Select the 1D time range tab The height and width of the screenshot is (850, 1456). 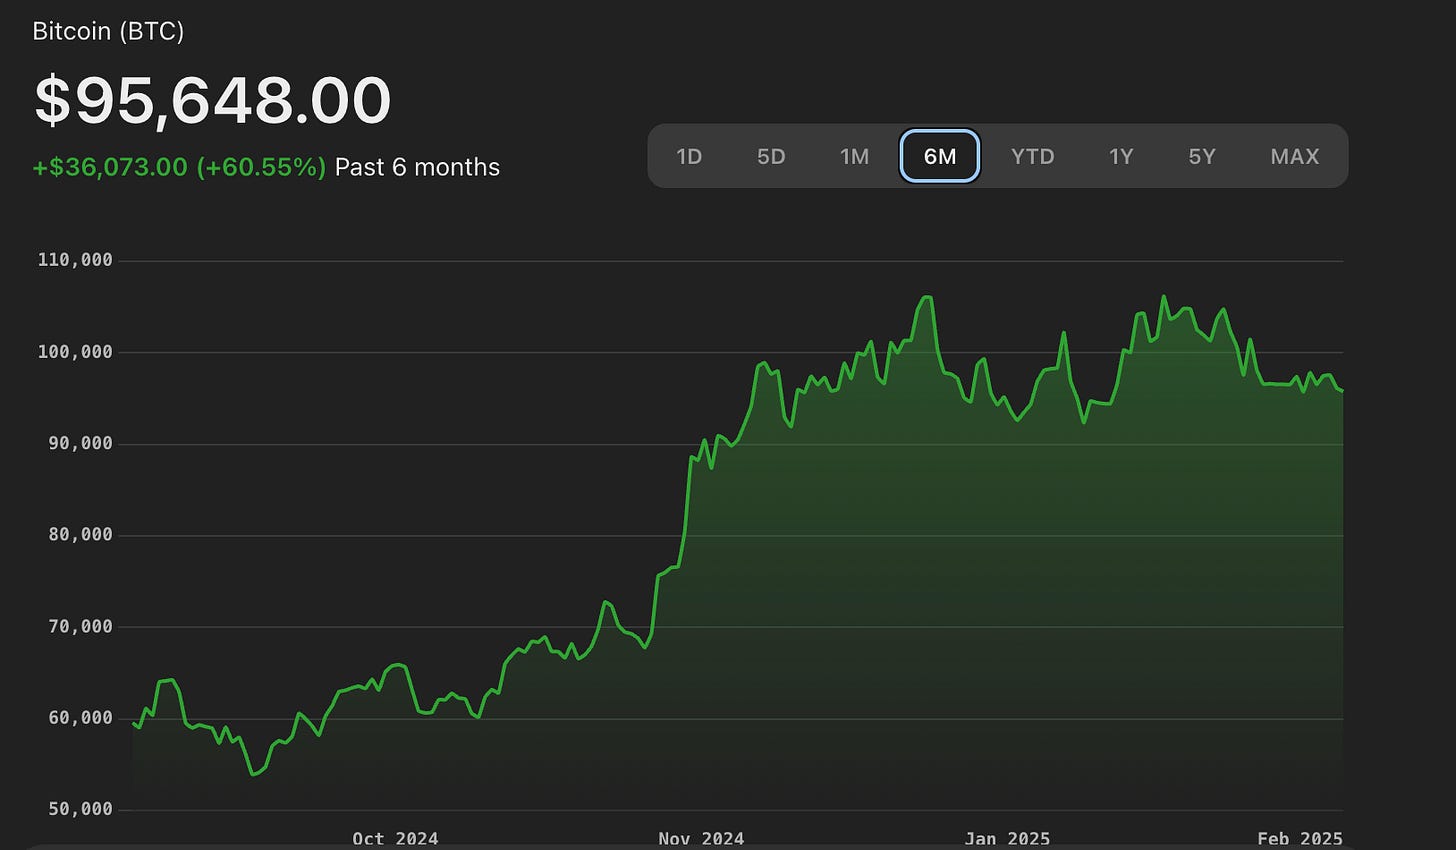pos(689,156)
